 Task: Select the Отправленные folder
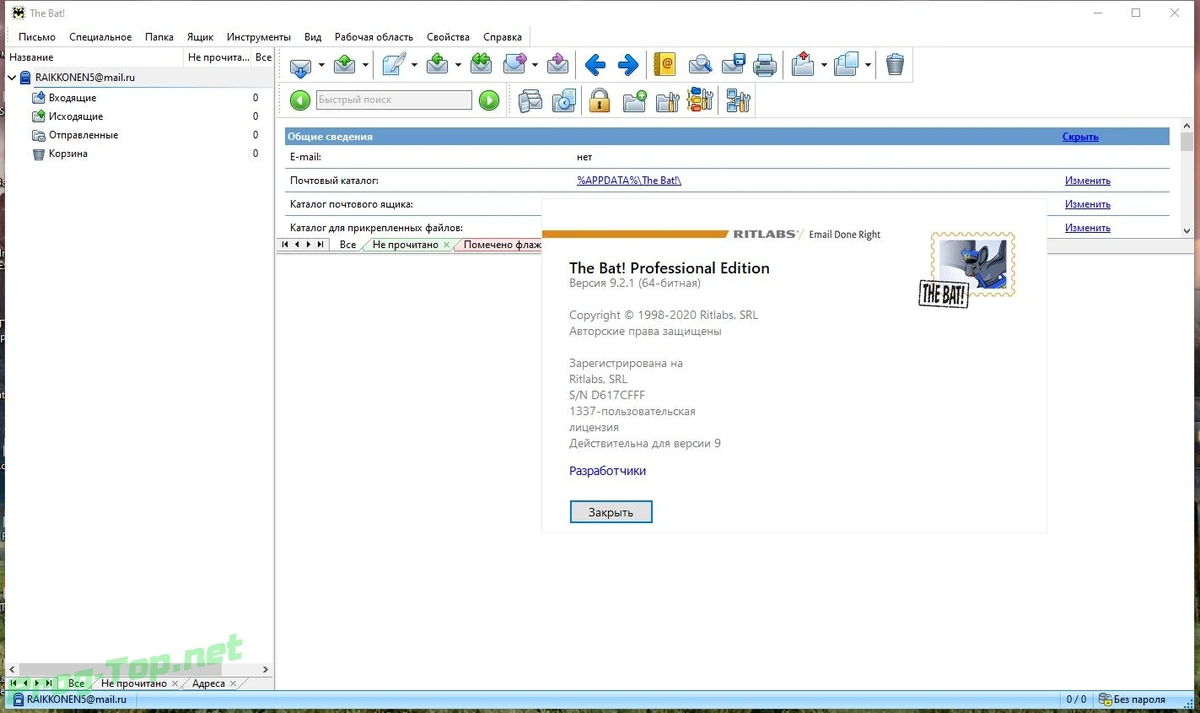83,135
